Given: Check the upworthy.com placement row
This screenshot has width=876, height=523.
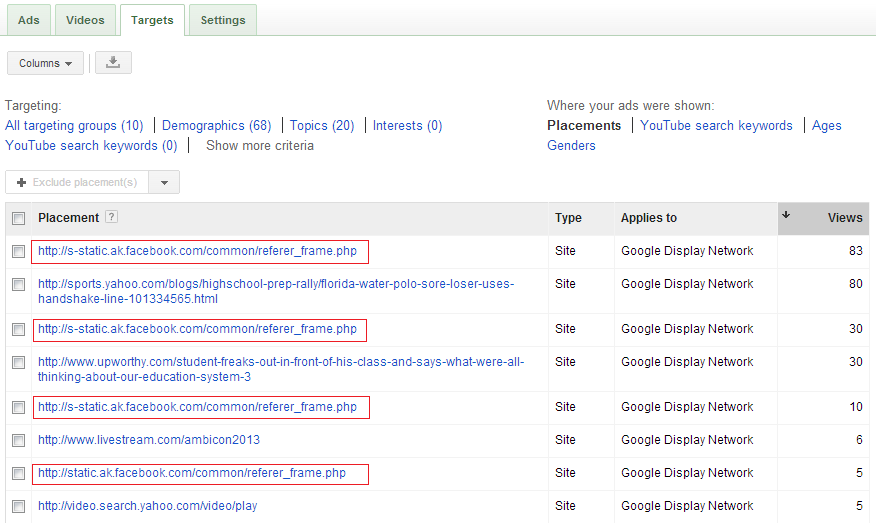Looking at the screenshot, I should pyautogui.click(x=18, y=363).
